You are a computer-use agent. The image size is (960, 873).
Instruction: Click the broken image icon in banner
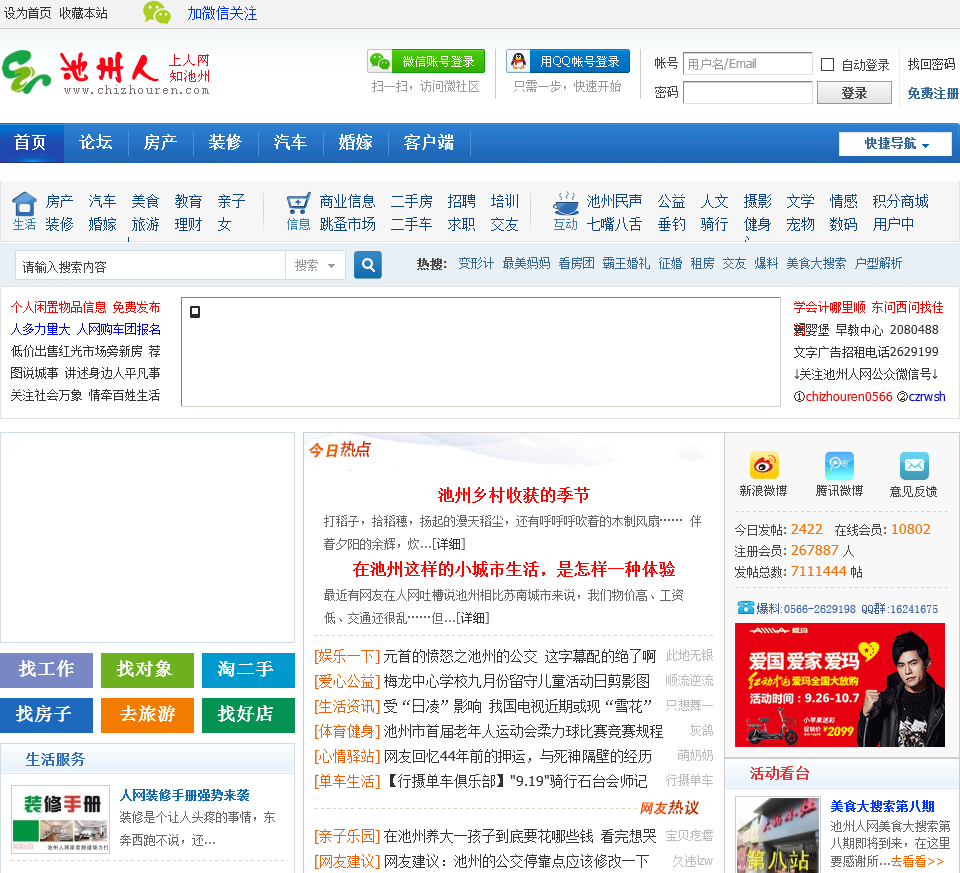195,312
